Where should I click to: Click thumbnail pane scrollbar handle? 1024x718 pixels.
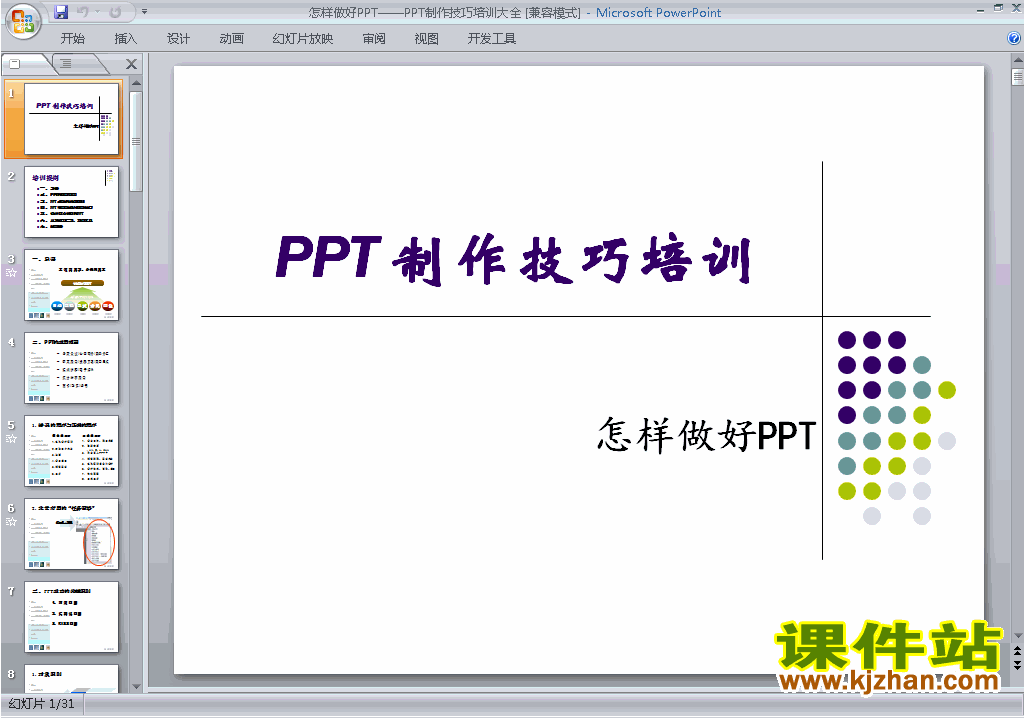[136, 141]
